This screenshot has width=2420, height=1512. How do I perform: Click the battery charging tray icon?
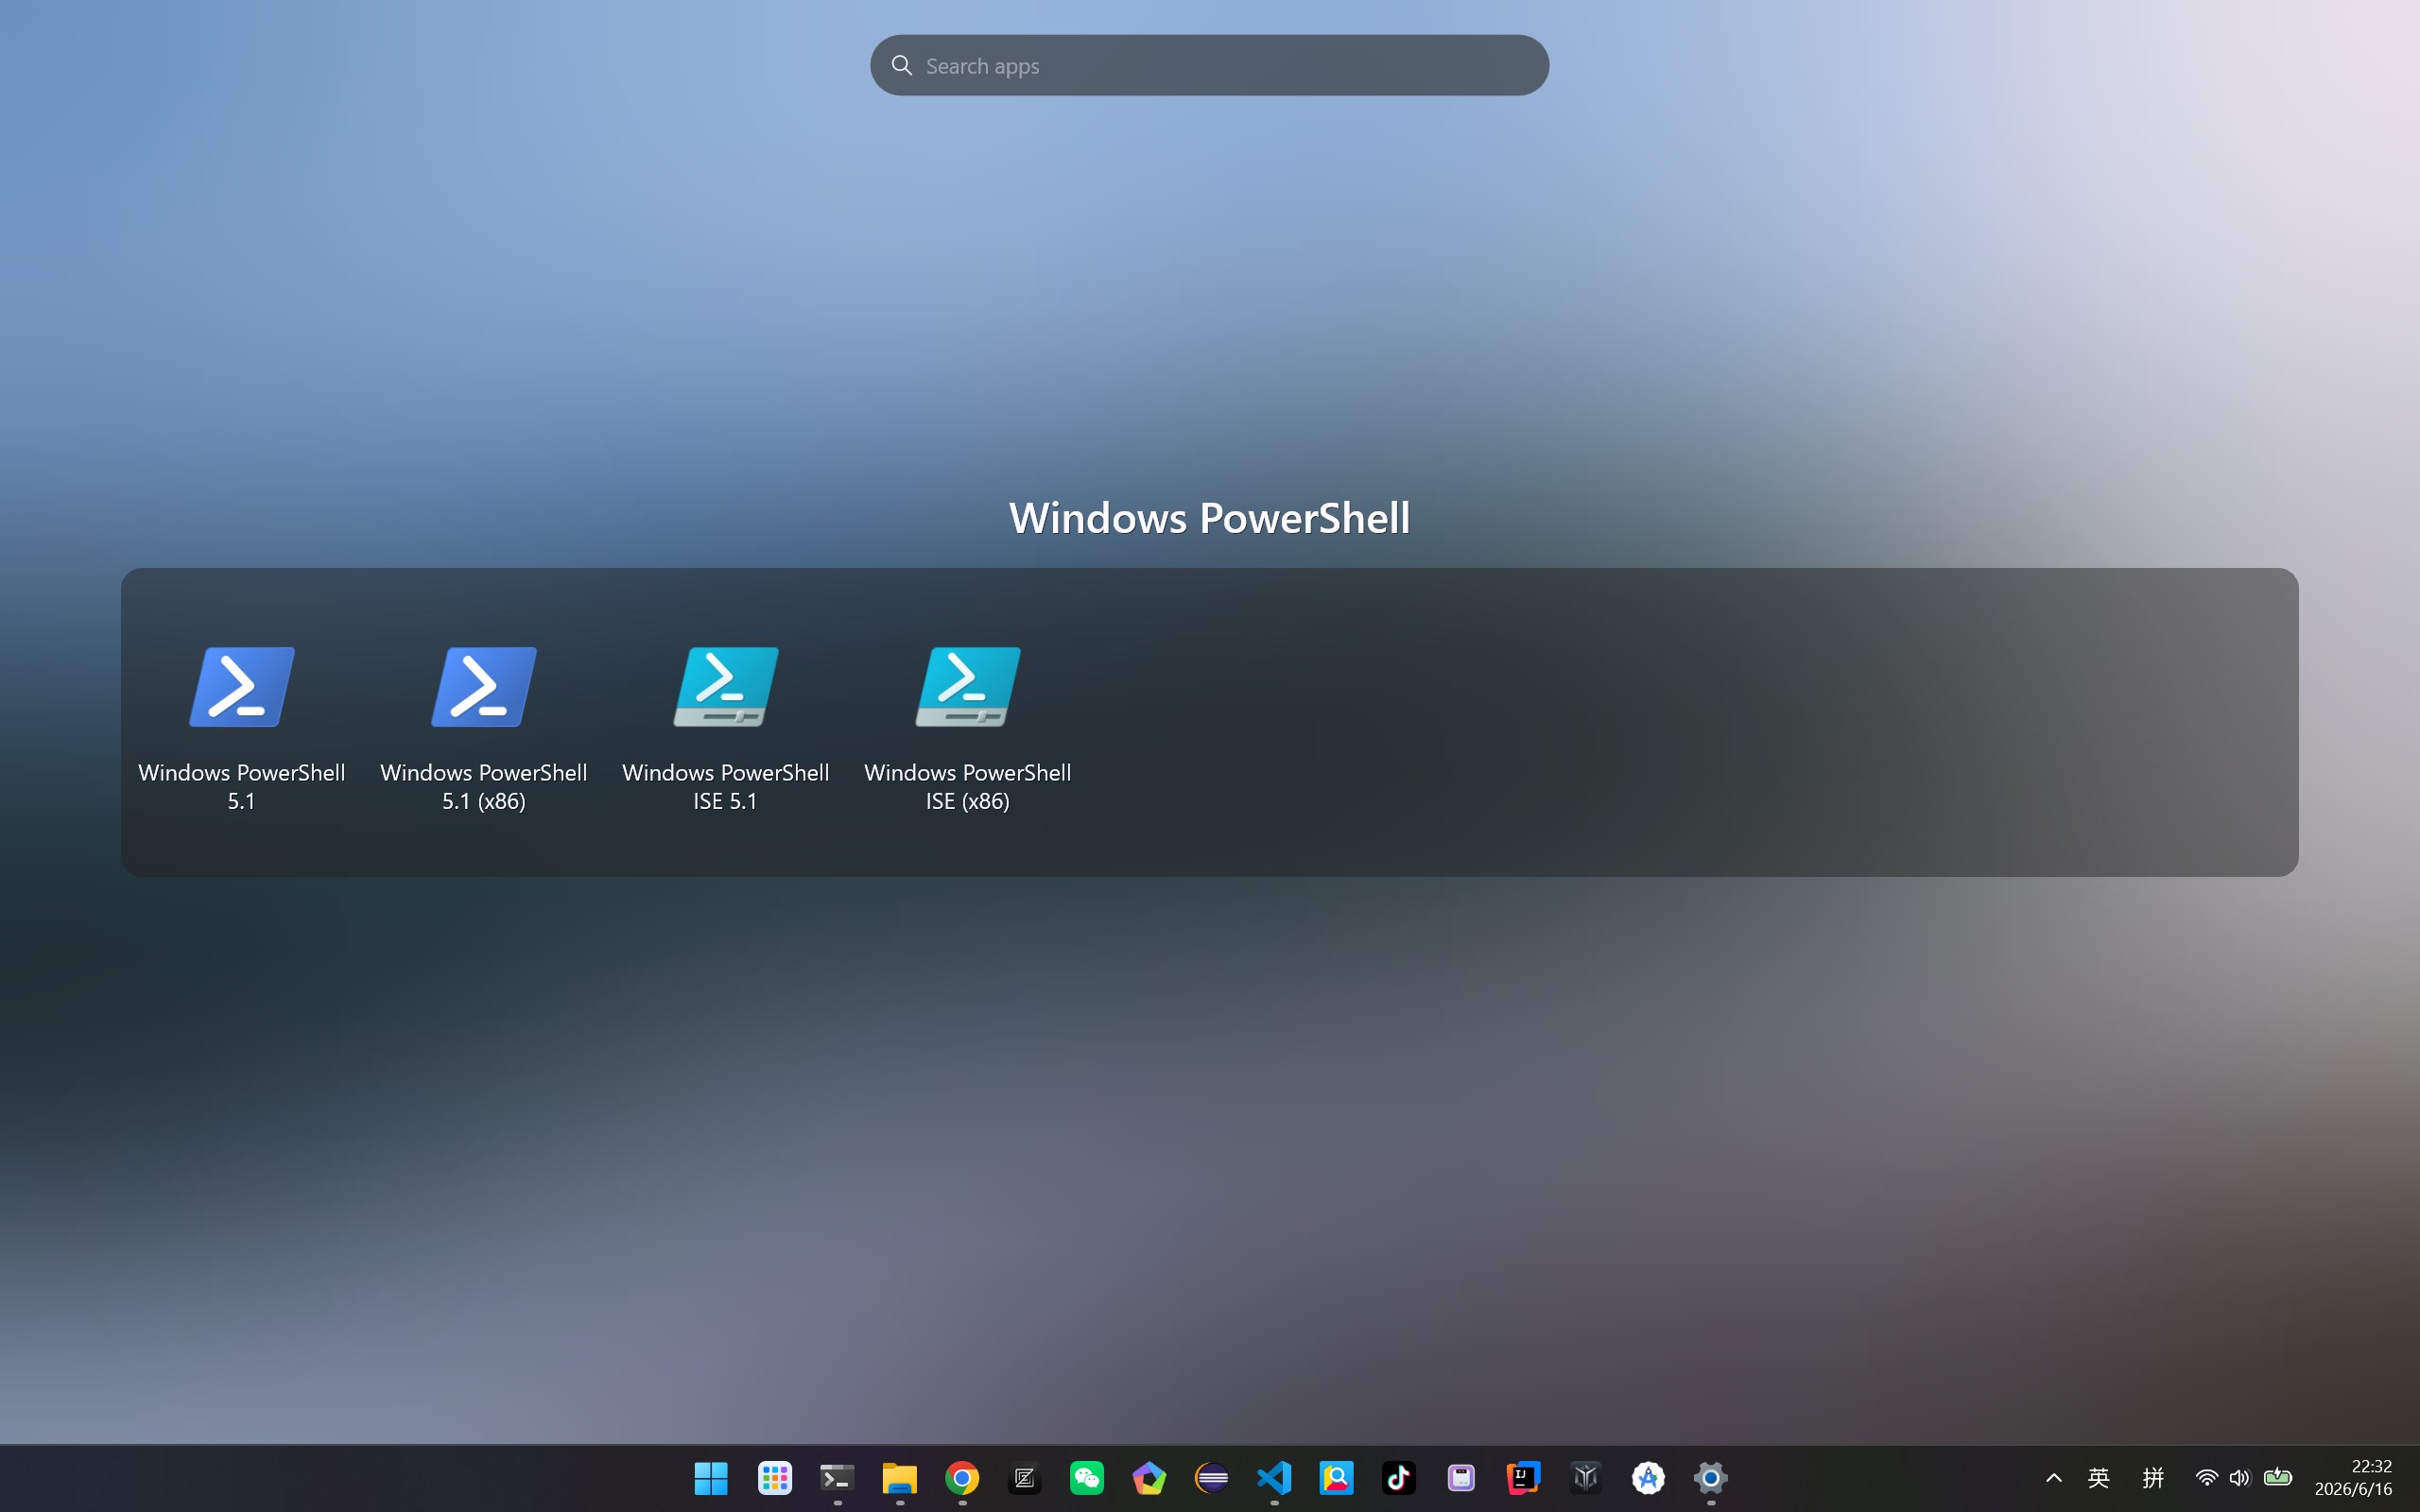[2278, 1478]
